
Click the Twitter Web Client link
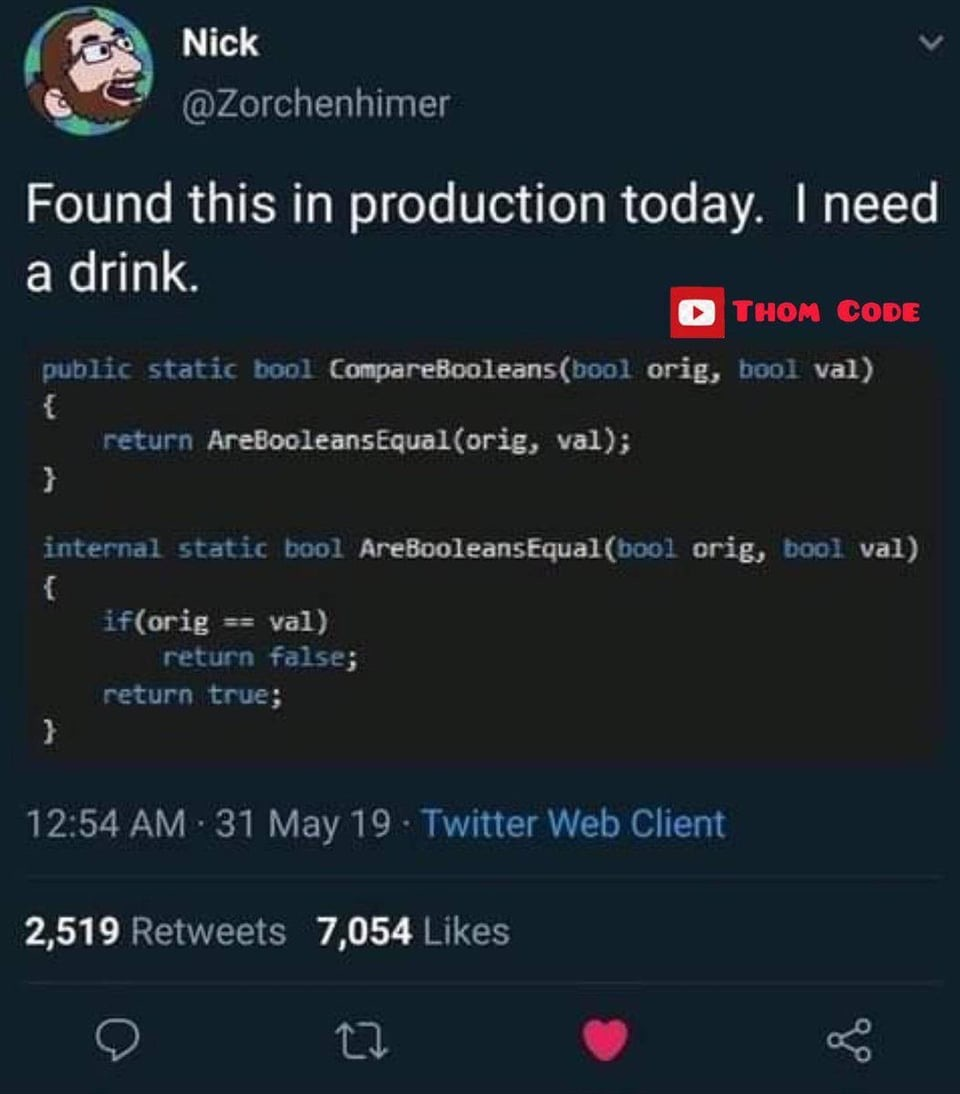tap(573, 823)
